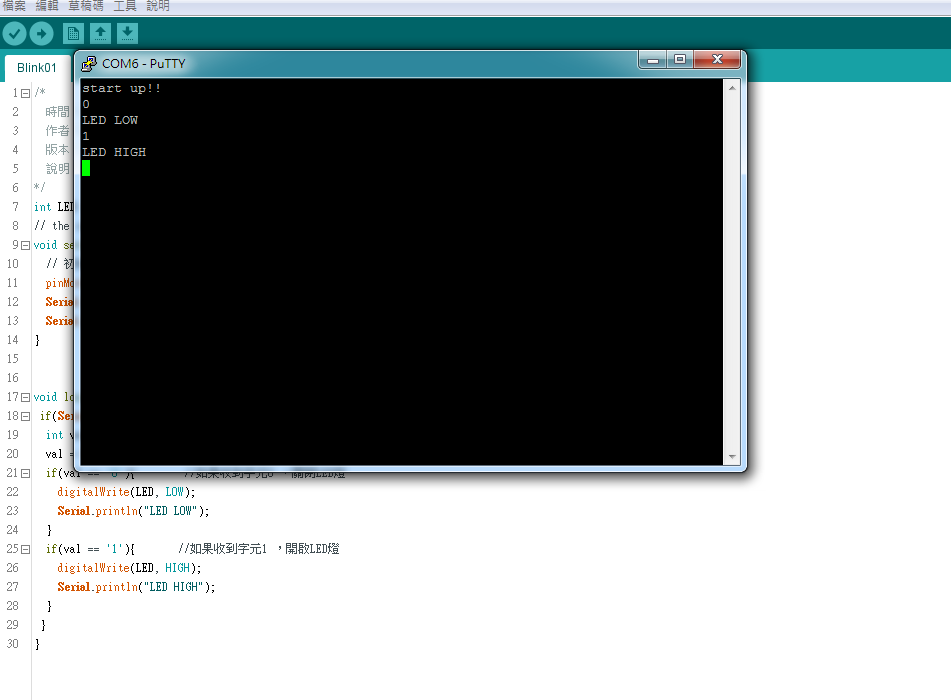951x700 pixels.
Task: Open a sketch using the Open icon
Action: (100, 33)
